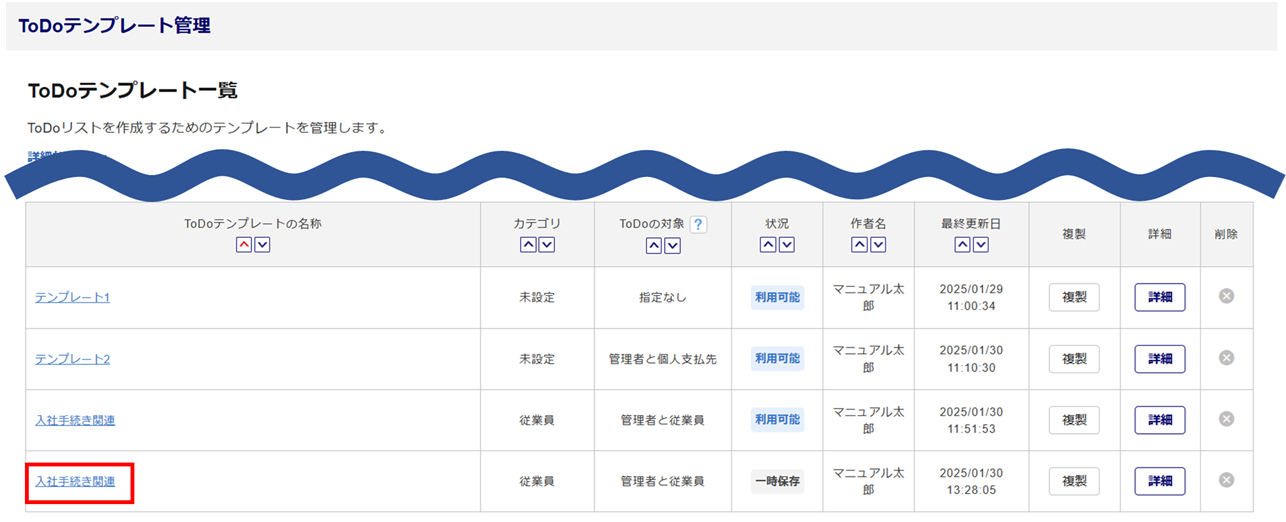This screenshot has width=1286, height=522.
Task: Open the テンプレート1 link
Action: (72, 298)
